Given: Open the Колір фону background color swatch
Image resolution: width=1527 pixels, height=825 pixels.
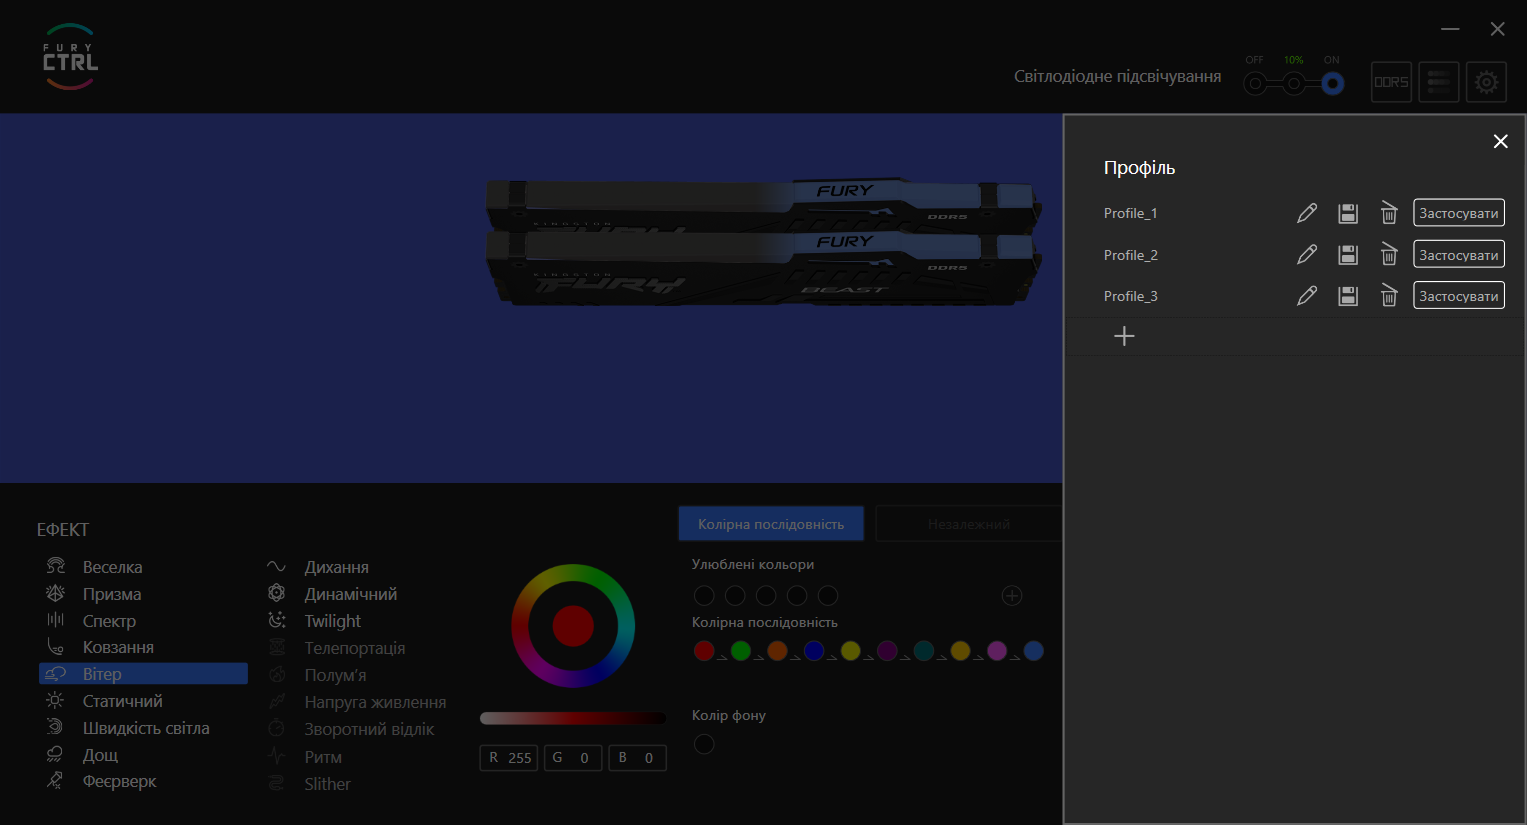Looking at the screenshot, I should point(704,744).
